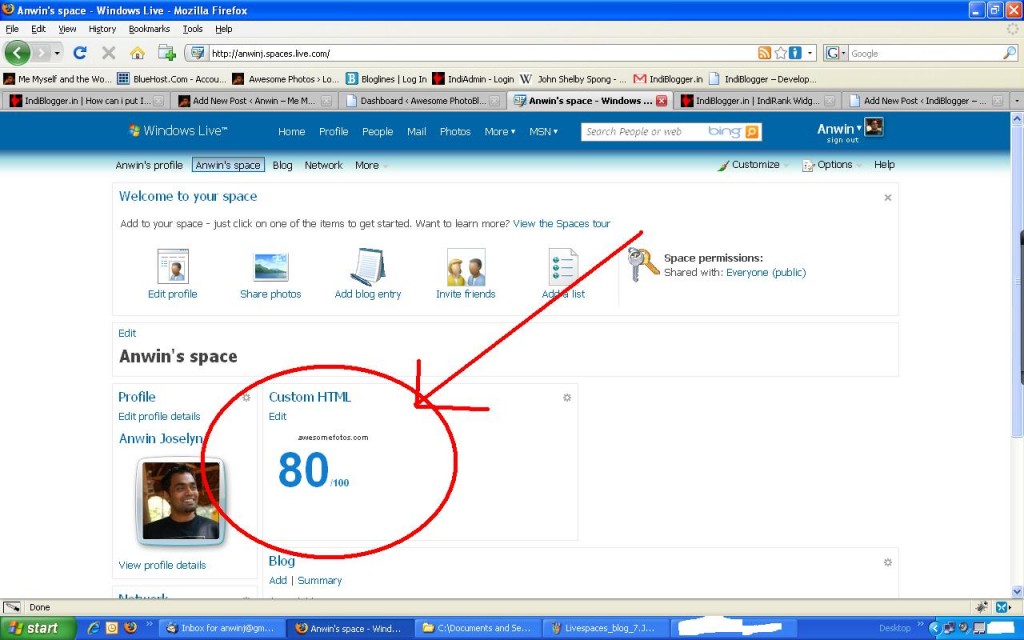This screenshot has height=640, width=1024.
Task: Close the Welcome to your space panel
Action: tap(888, 197)
